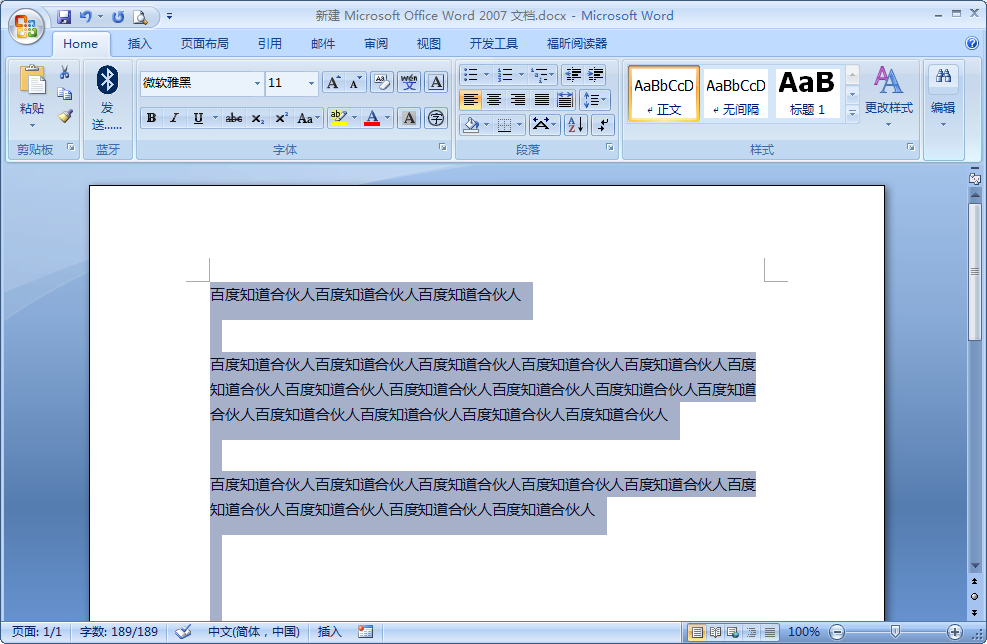Copy the selected text
987x644 pixels.
point(64,94)
